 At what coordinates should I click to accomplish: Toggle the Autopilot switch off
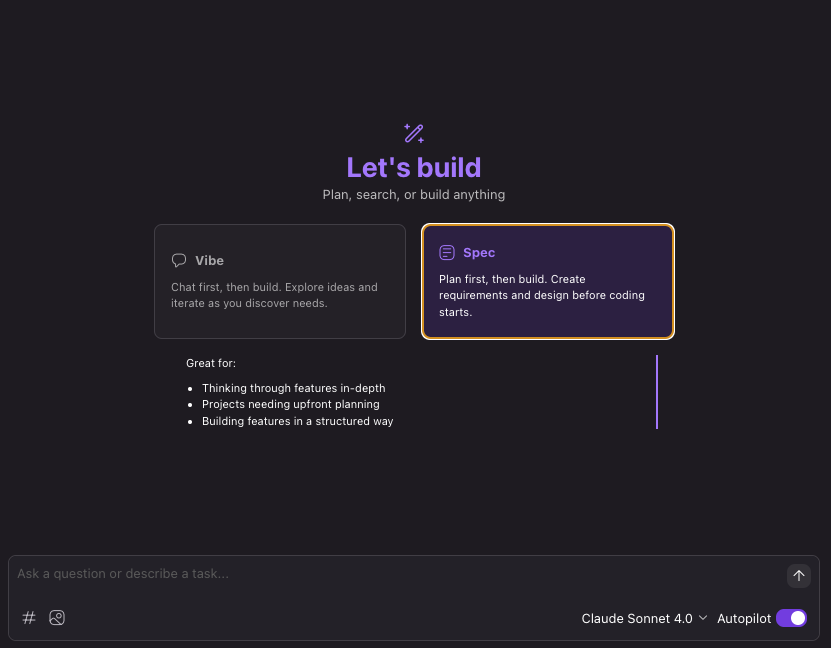click(x=791, y=618)
